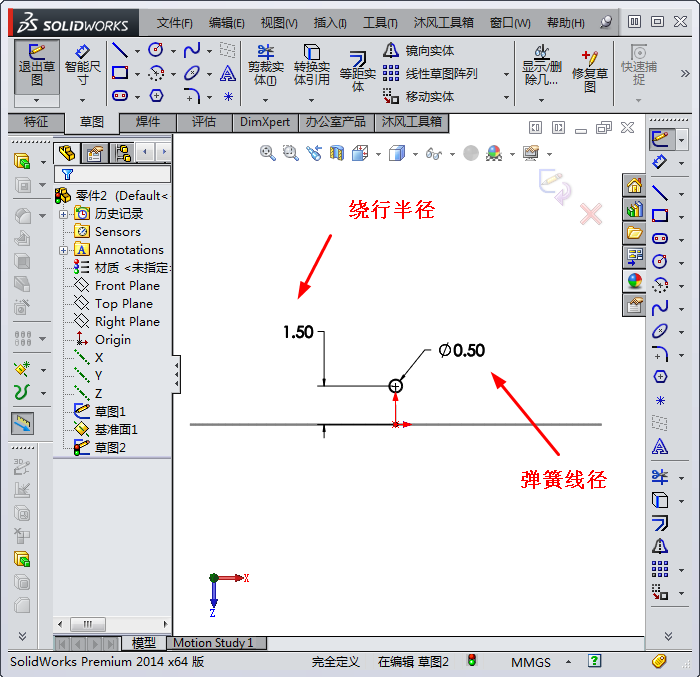Expand the 历史记录 tree node
The height and width of the screenshot is (677, 700).
click(64, 214)
